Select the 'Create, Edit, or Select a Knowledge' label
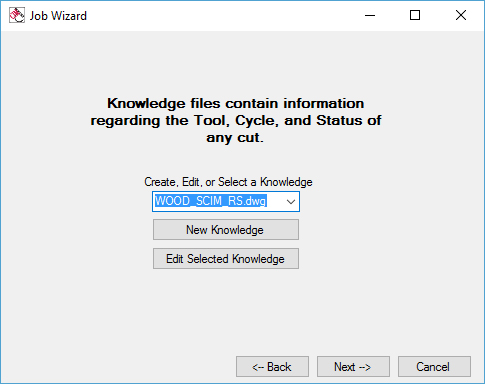The width and height of the screenshot is (485, 384). (x=228, y=182)
